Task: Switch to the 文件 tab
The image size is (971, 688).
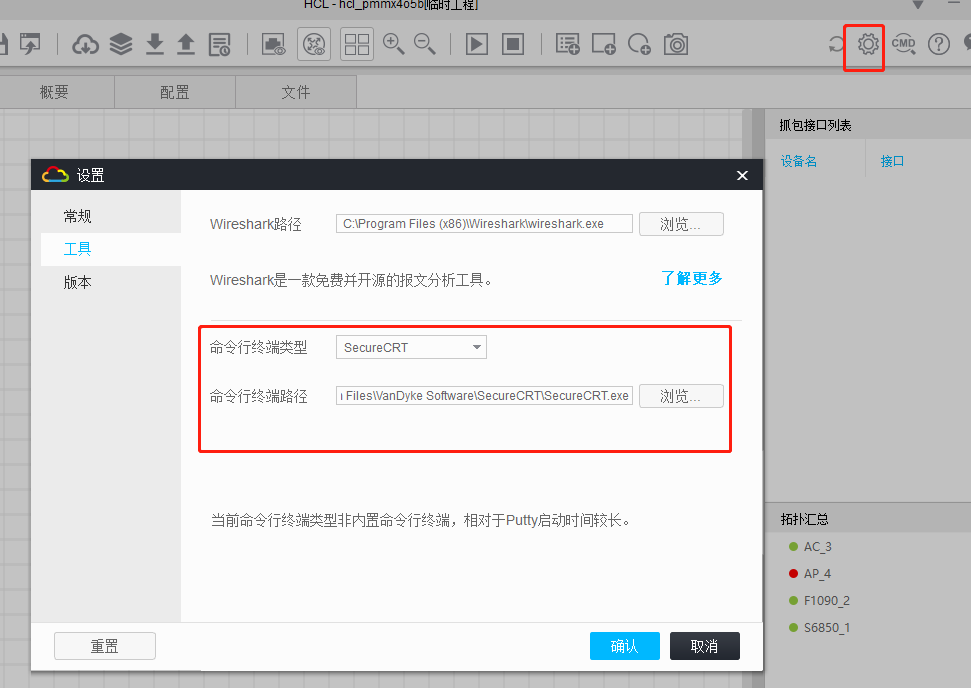Action: click(x=295, y=92)
